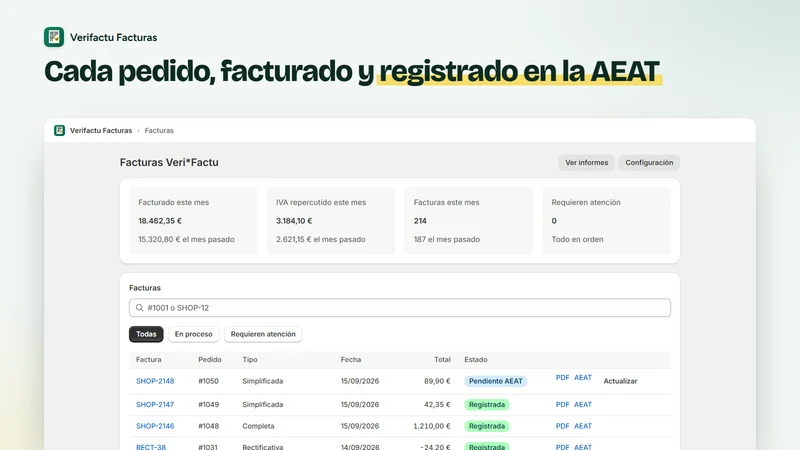Click the search magnifier icon in the Facturas field
Screen dimensions: 800x450
pyautogui.click(x=139, y=308)
